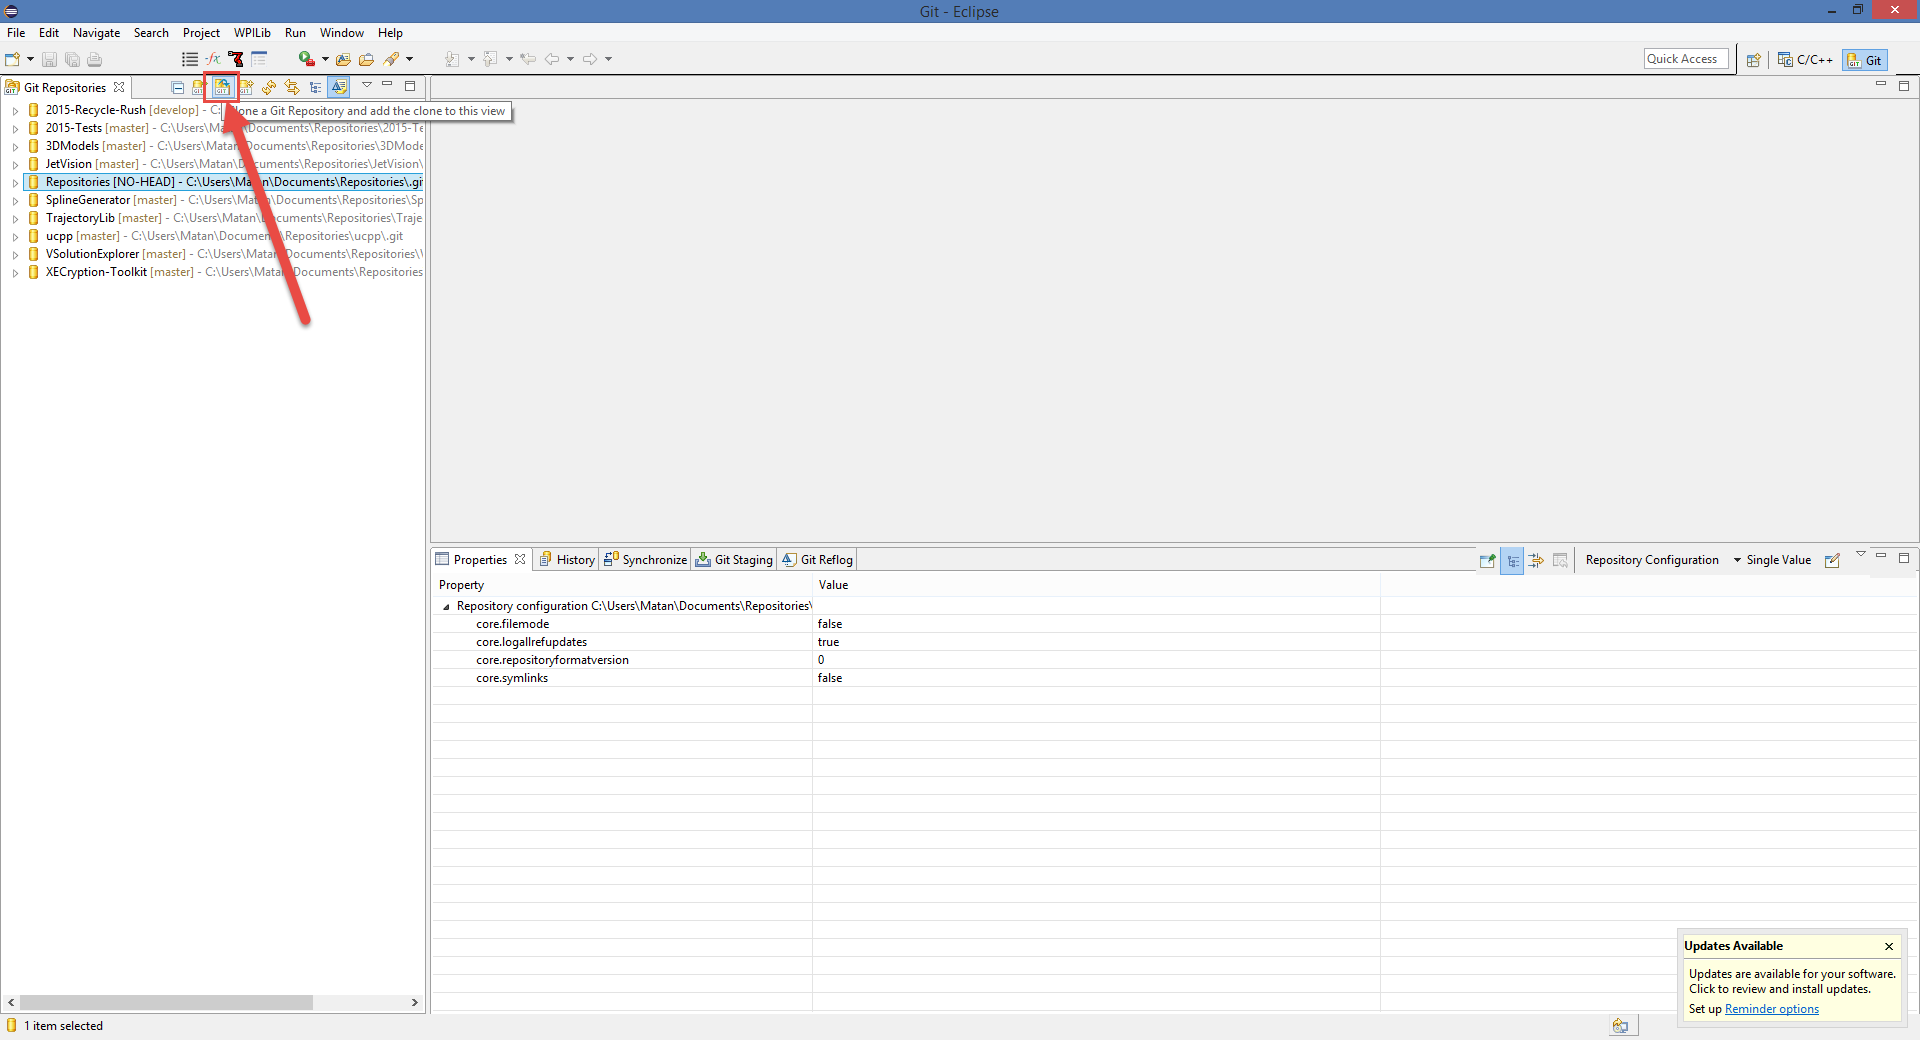Toggle hierarchical branch layout icon
The image size is (1920, 1040).
(316, 87)
